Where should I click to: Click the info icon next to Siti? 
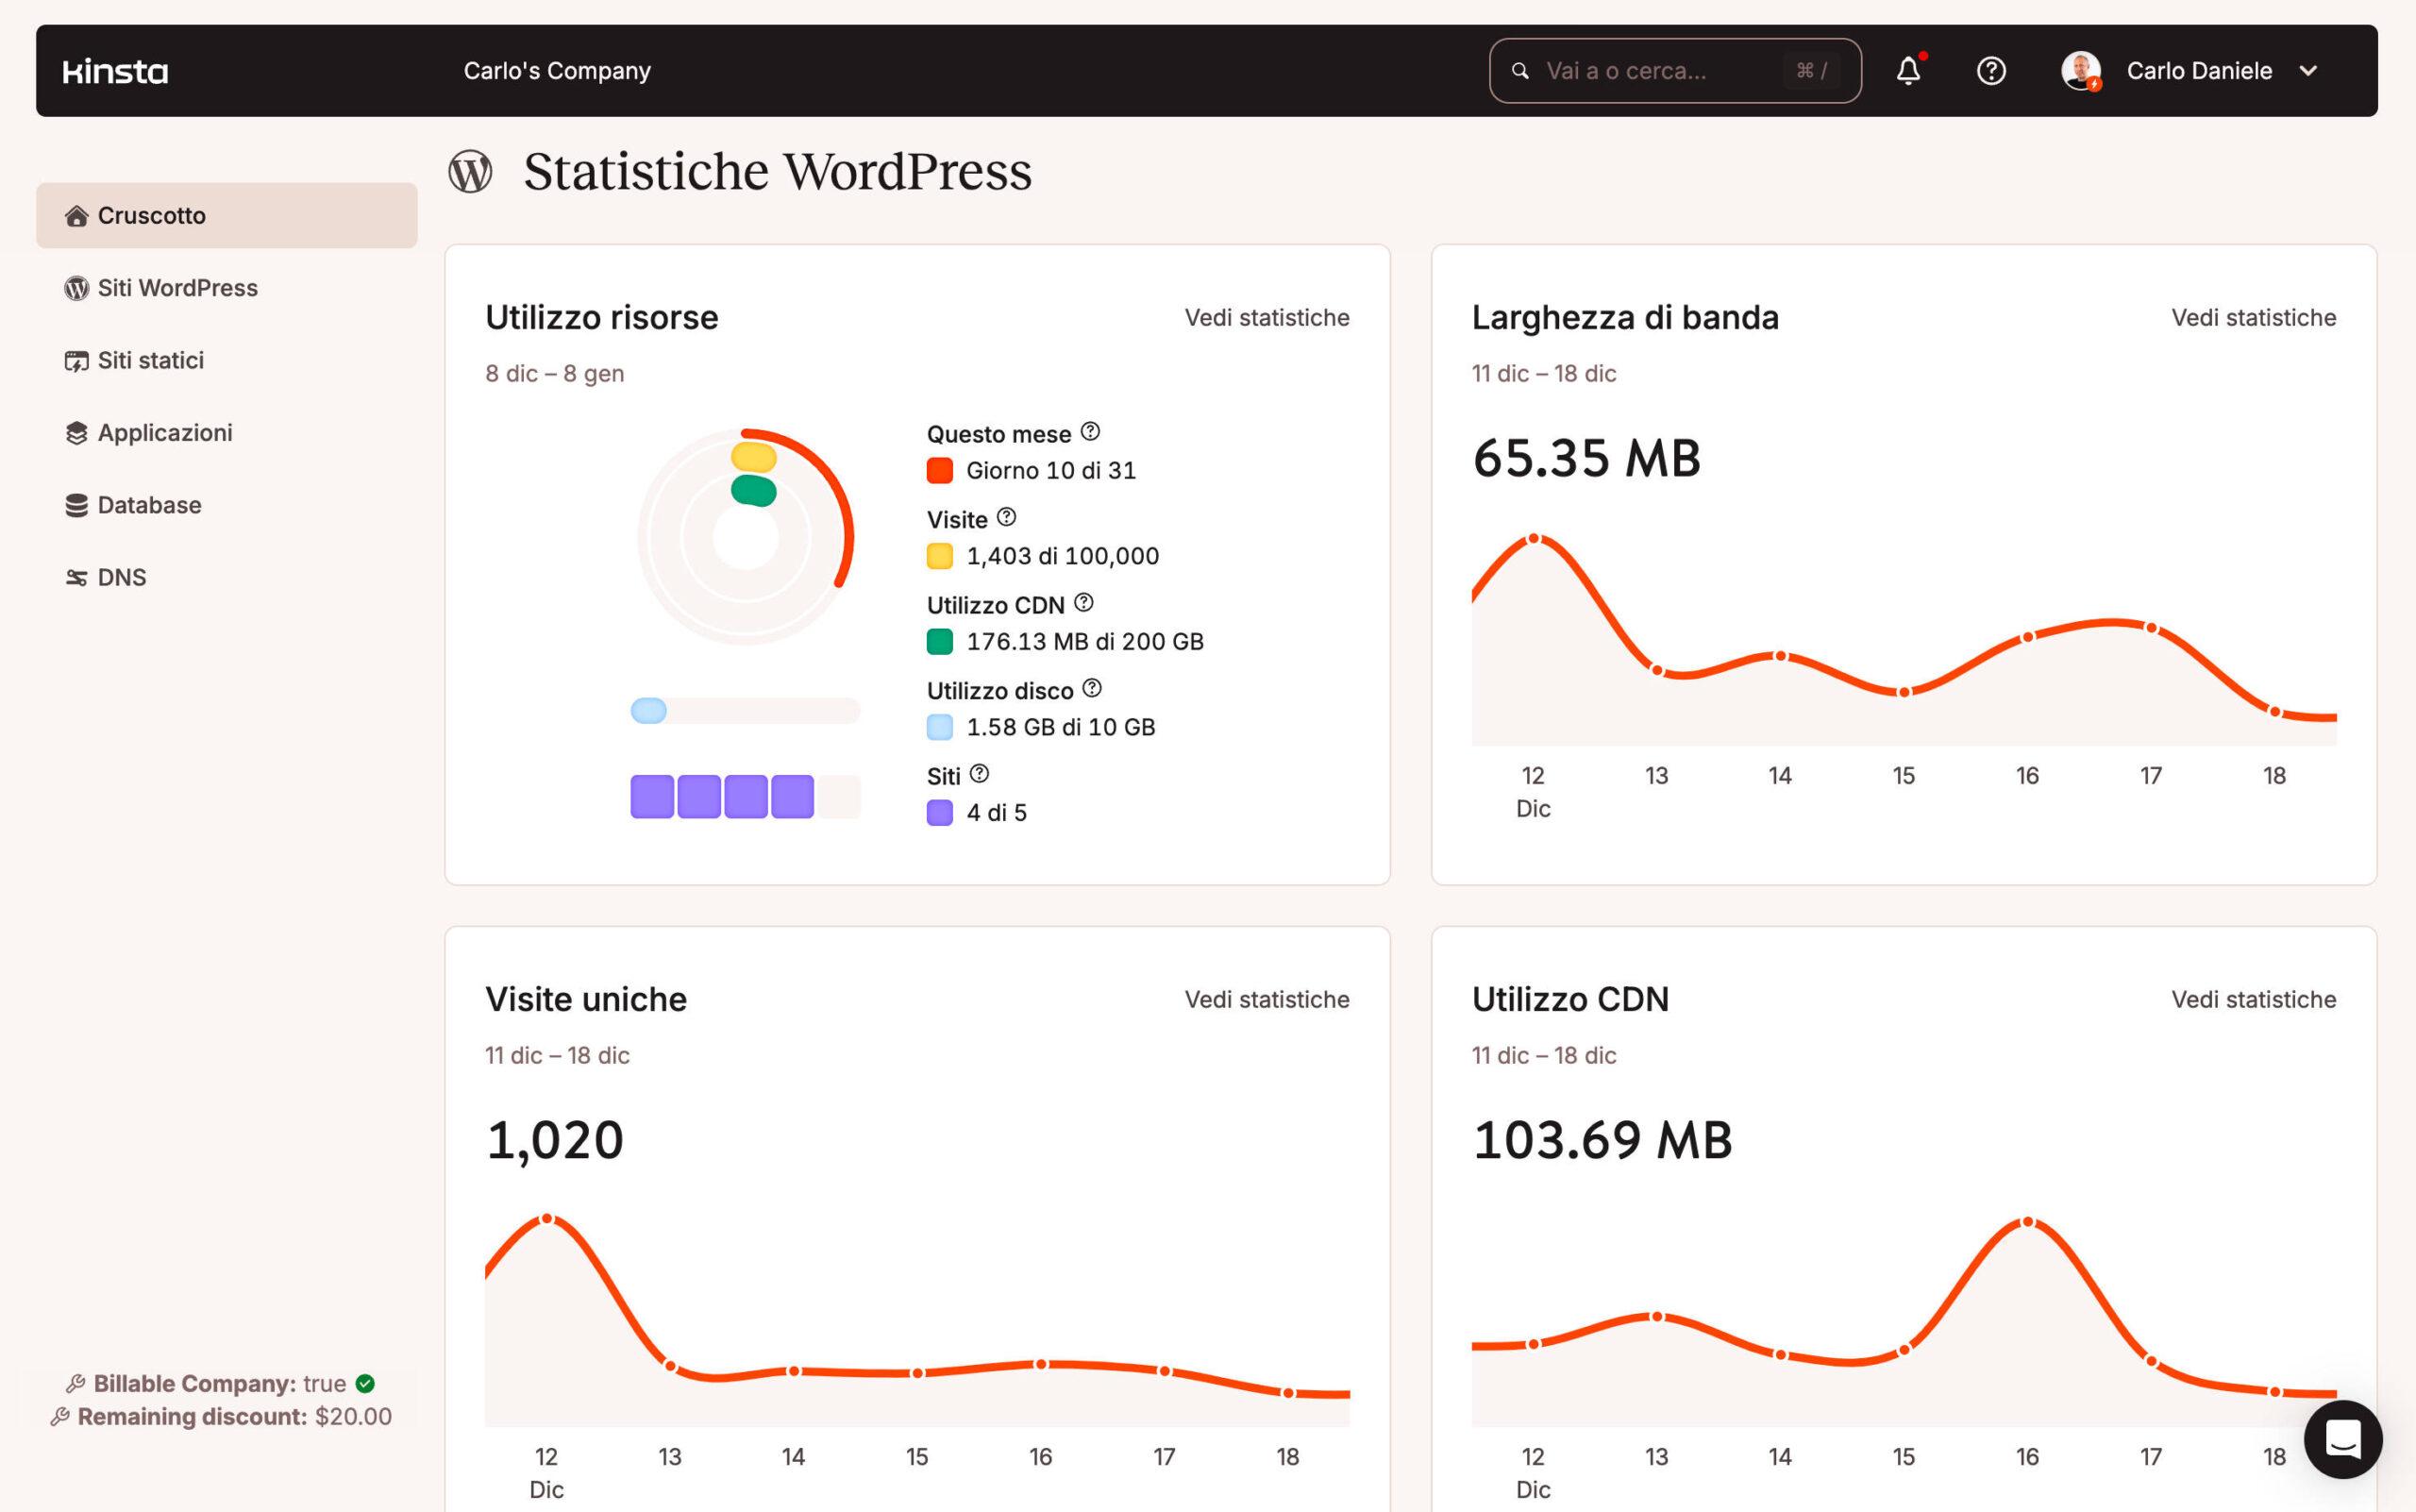pyautogui.click(x=980, y=773)
